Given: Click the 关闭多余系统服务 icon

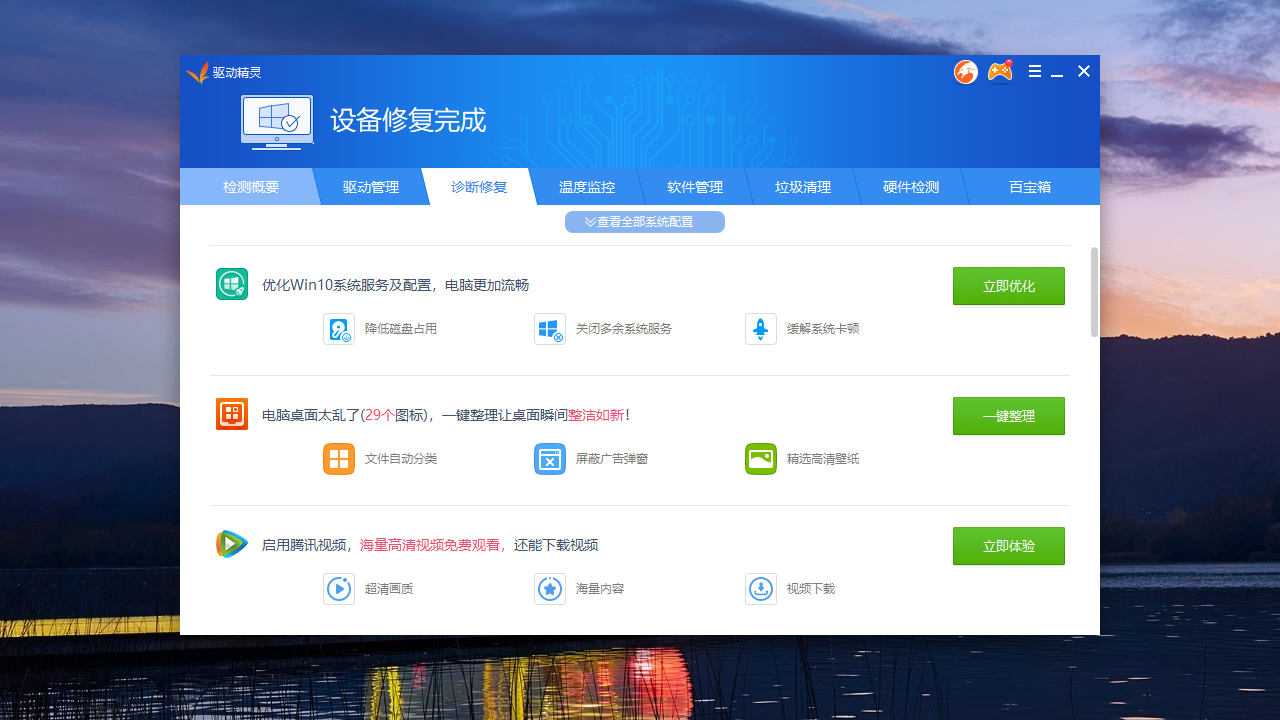Looking at the screenshot, I should click(x=550, y=328).
